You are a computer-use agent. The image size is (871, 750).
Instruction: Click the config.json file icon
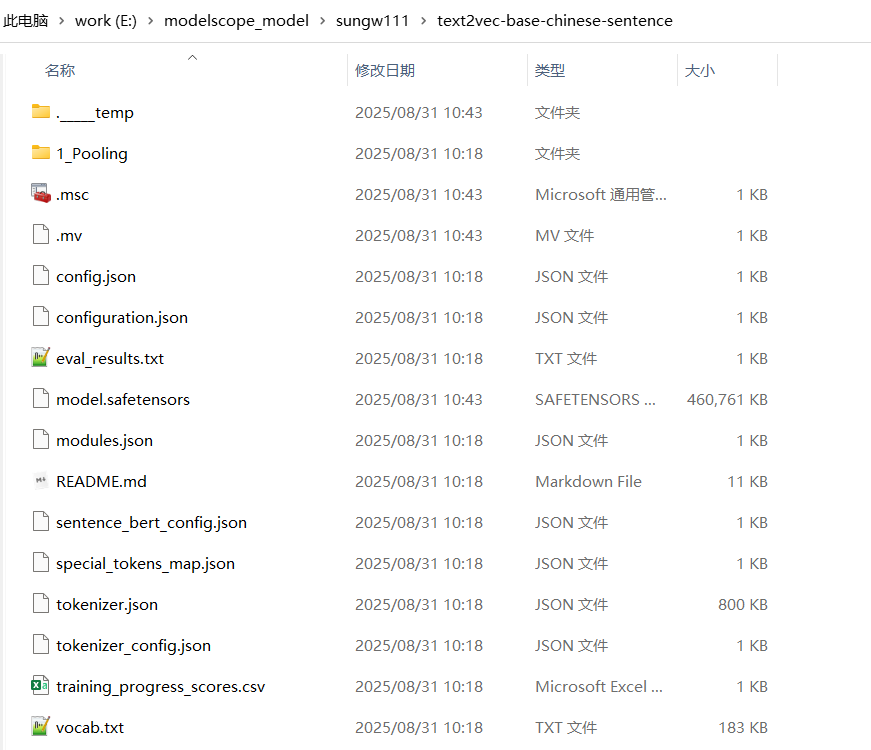click(41, 276)
